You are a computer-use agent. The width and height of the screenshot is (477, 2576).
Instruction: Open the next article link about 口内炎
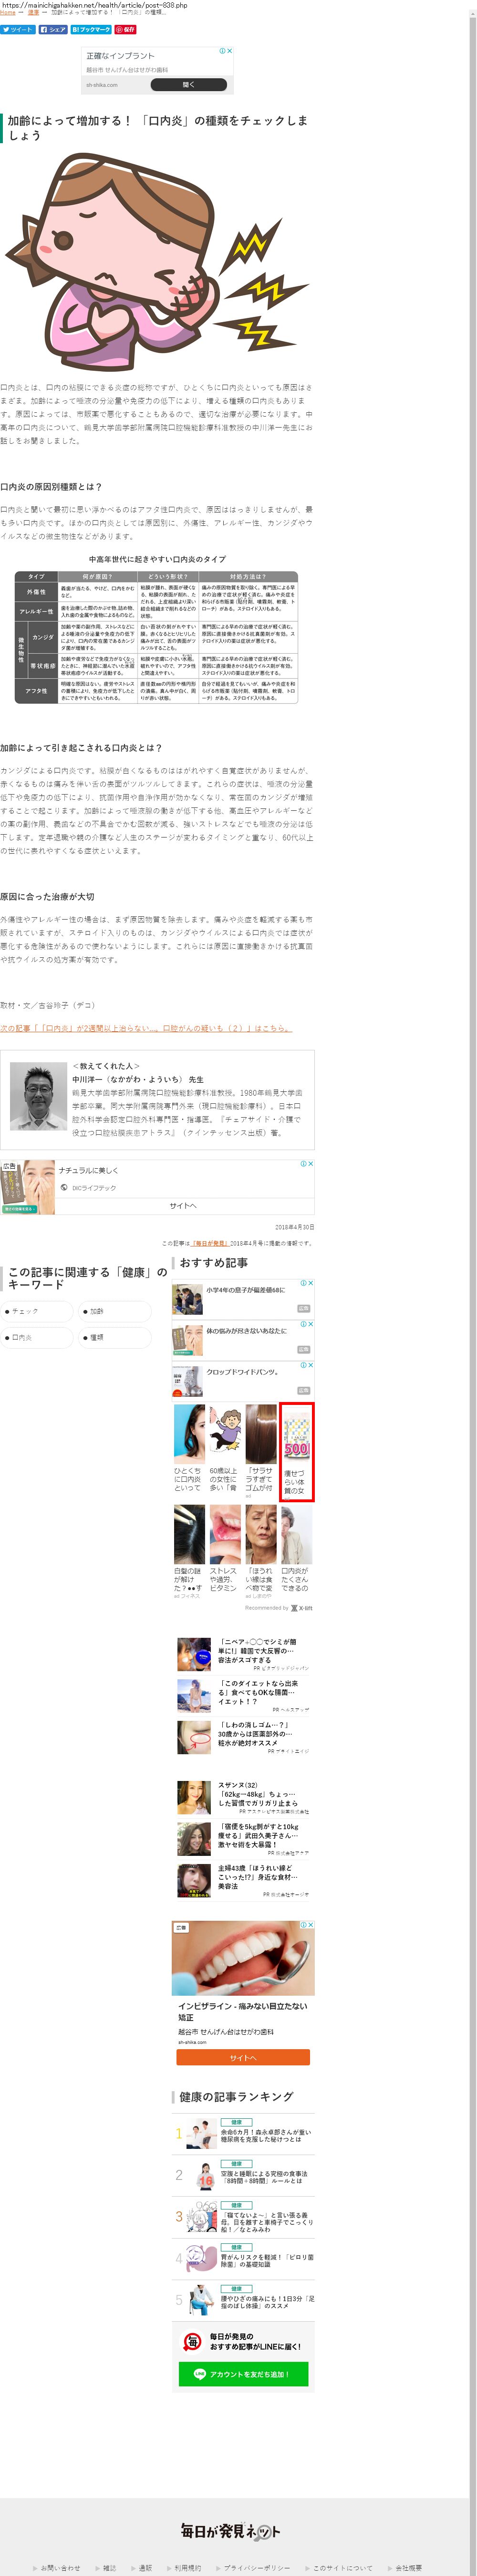pyautogui.click(x=146, y=1028)
